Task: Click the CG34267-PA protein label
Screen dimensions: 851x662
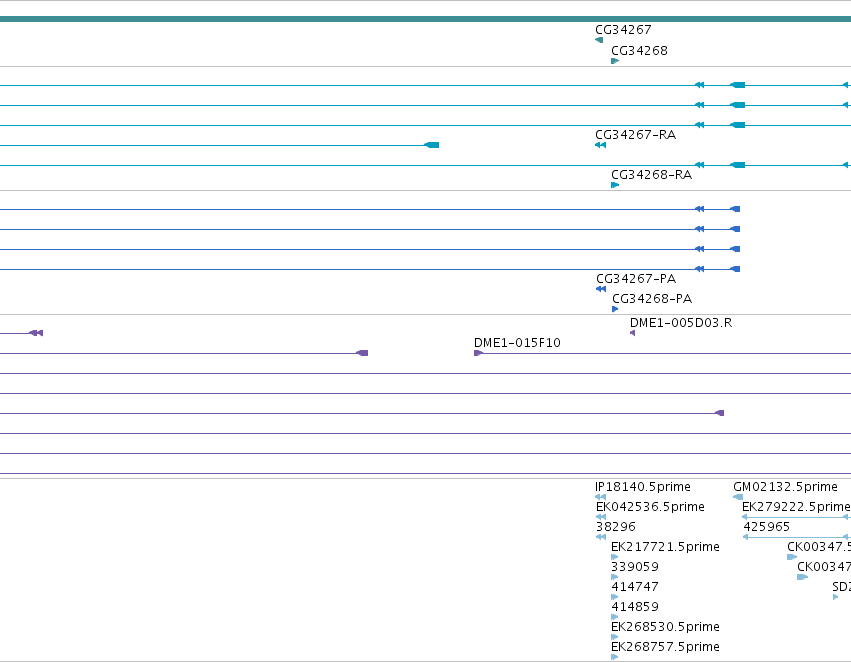Action: pos(636,279)
